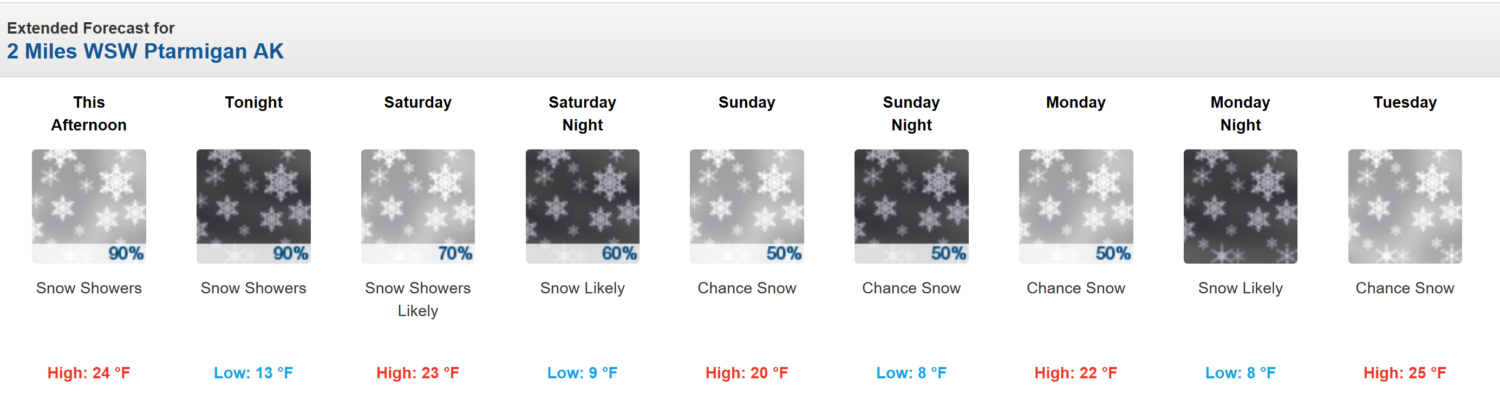This screenshot has height=400, width=1500.
Task: Click the High: 25 °F Tuesday temperature
Action: (1405, 373)
